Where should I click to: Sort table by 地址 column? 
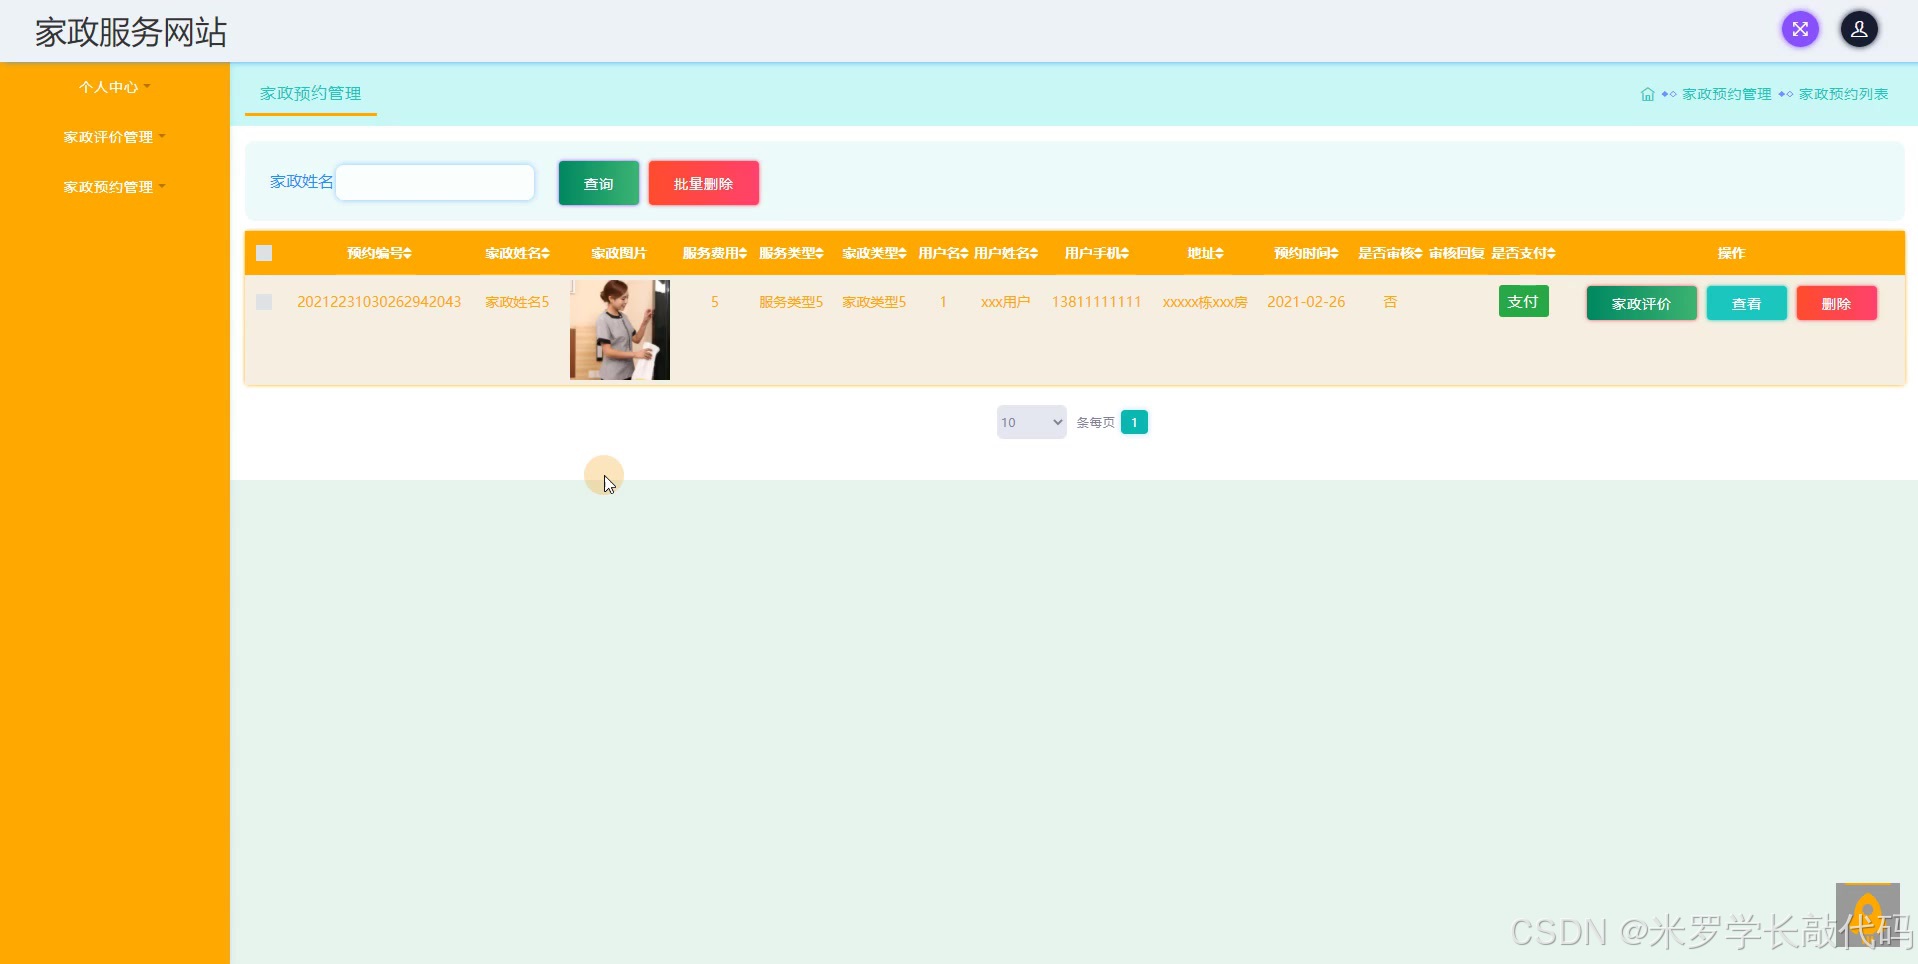1205,253
